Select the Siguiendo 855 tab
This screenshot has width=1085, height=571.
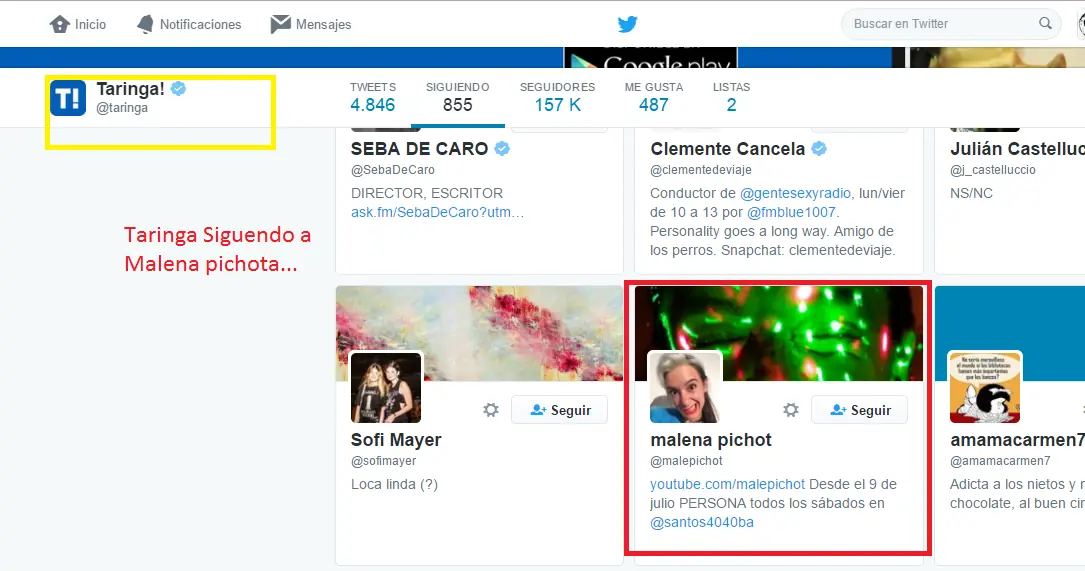pyautogui.click(x=457, y=98)
